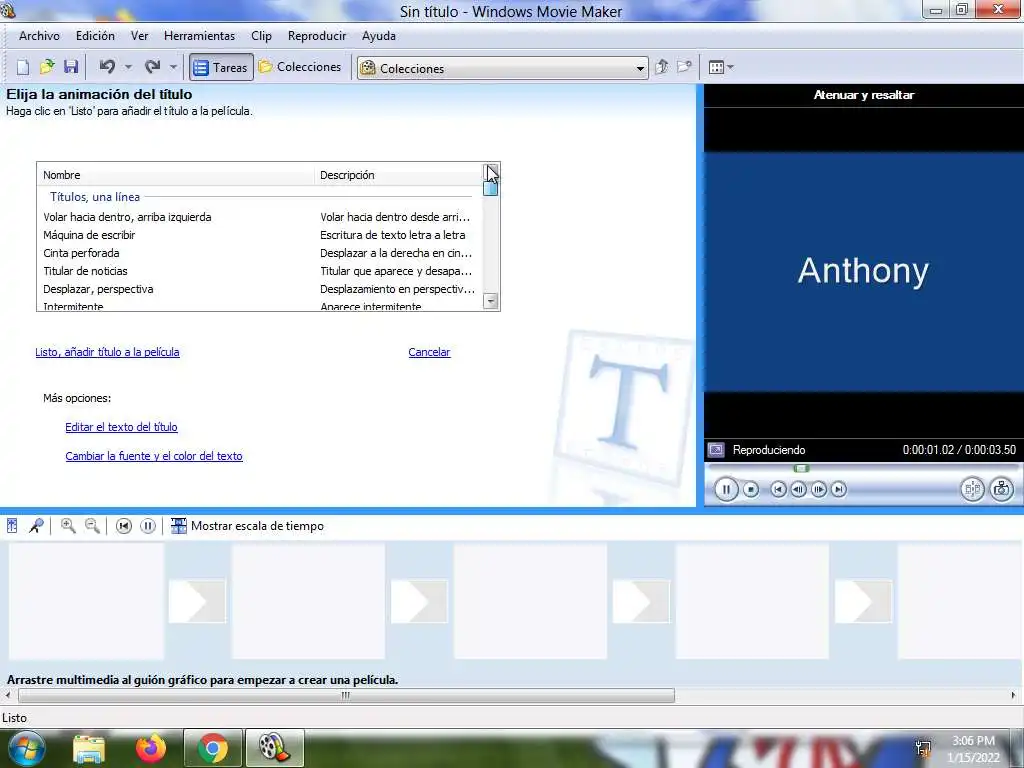Image resolution: width=1024 pixels, height=768 pixels.
Task: Click 'Editar el texto del título'
Action: pyautogui.click(x=121, y=427)
